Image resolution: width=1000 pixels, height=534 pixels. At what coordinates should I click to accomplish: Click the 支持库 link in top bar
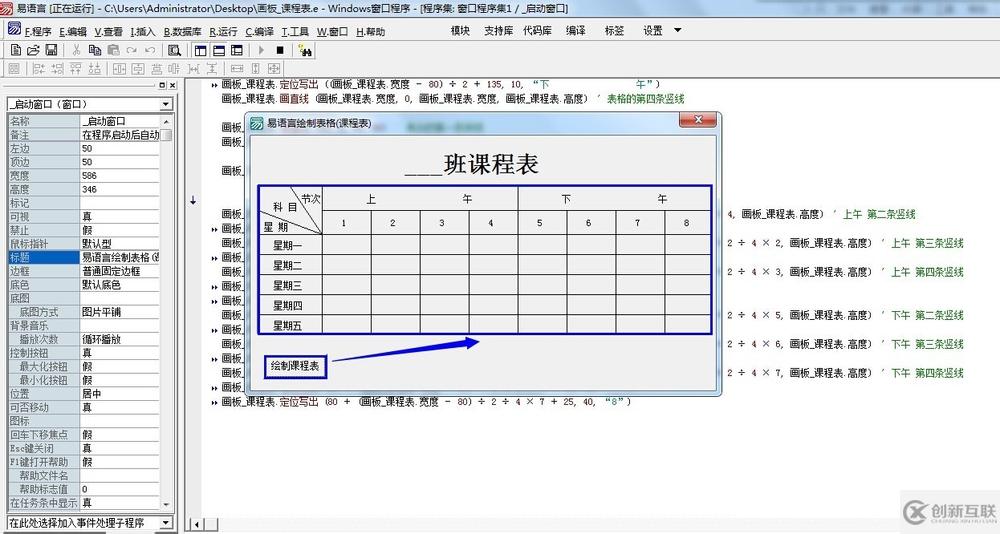[x=498, y=30]
